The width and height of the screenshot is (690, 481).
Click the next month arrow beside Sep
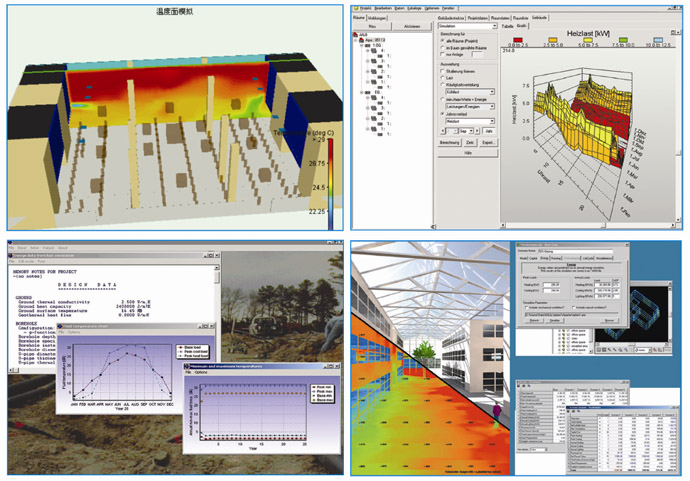tap(477, 131)
